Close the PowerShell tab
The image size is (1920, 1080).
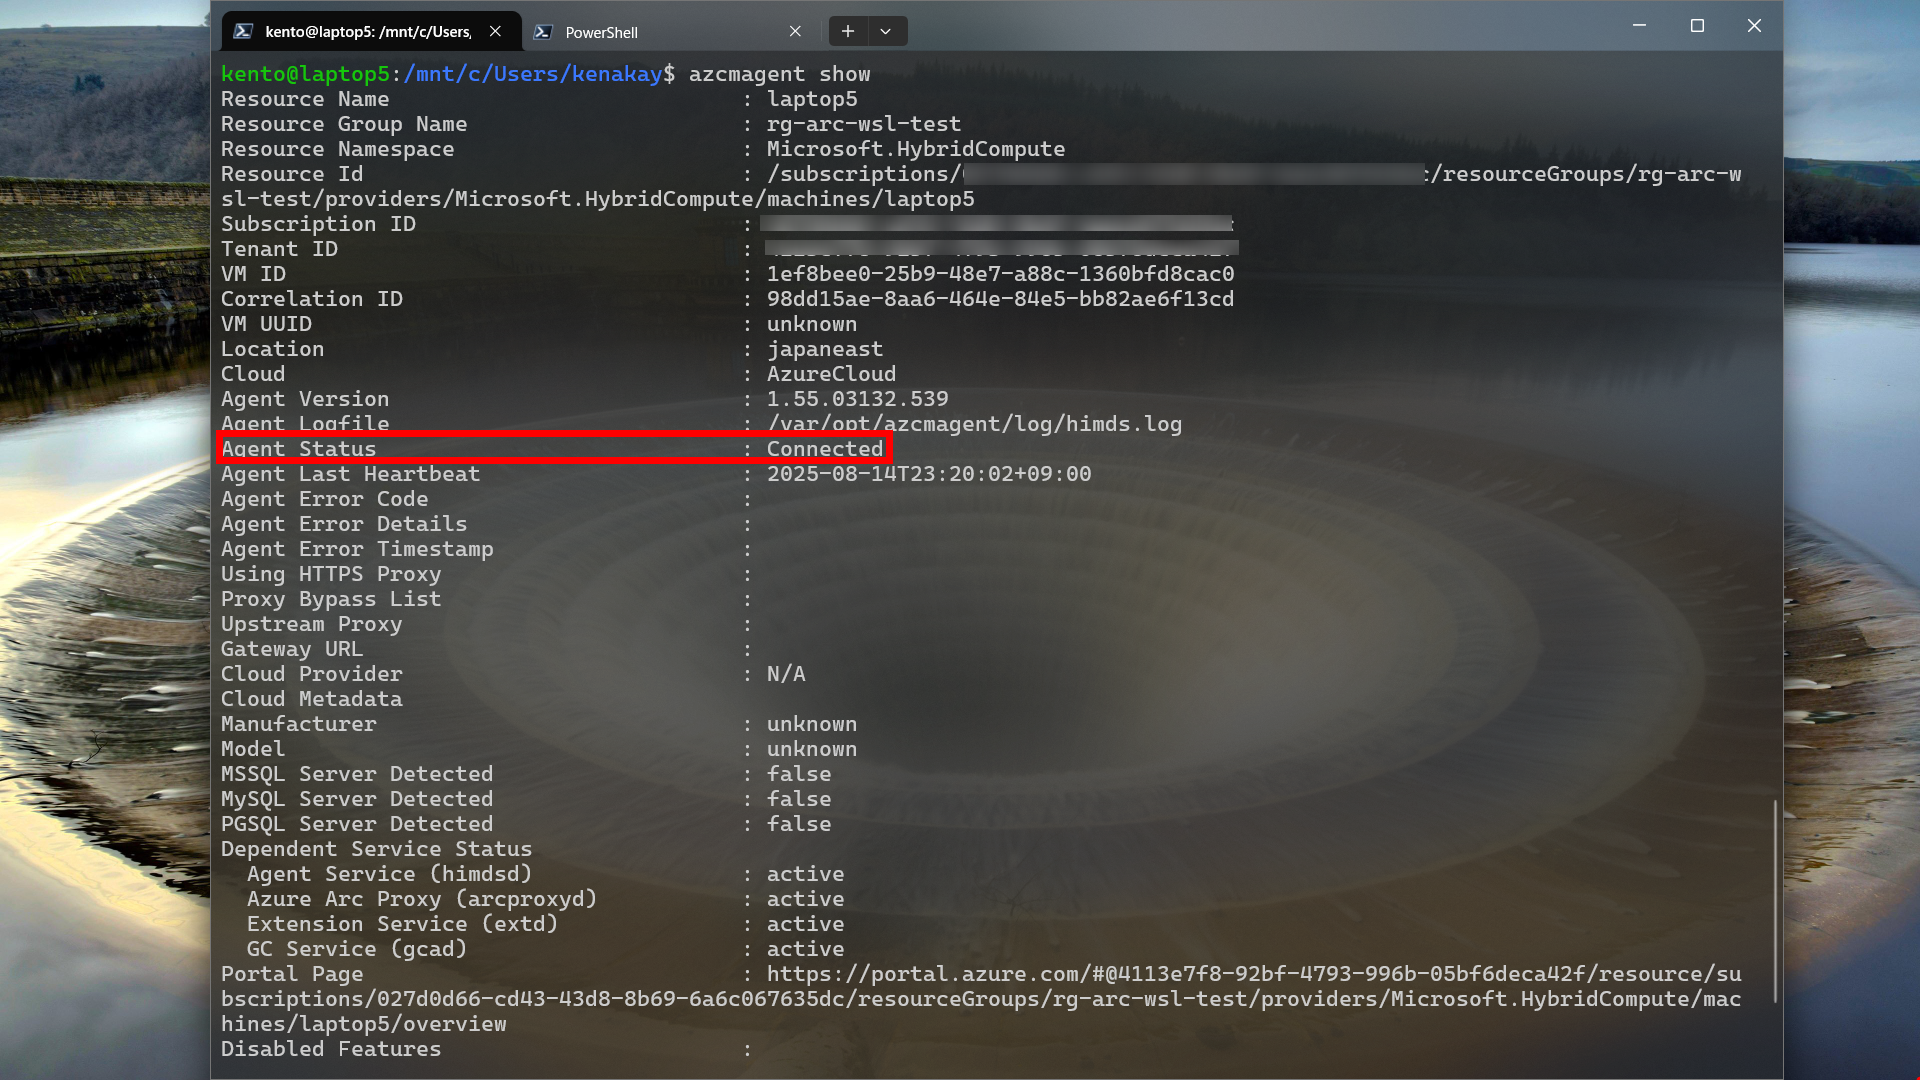(x=795, y=32)
